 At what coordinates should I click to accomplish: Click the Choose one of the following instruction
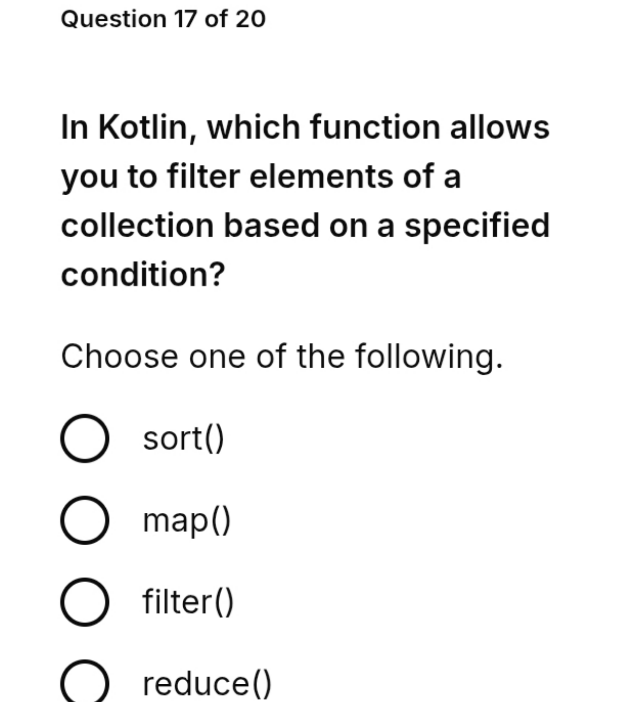pyautogui.click(x=282, y=357)
